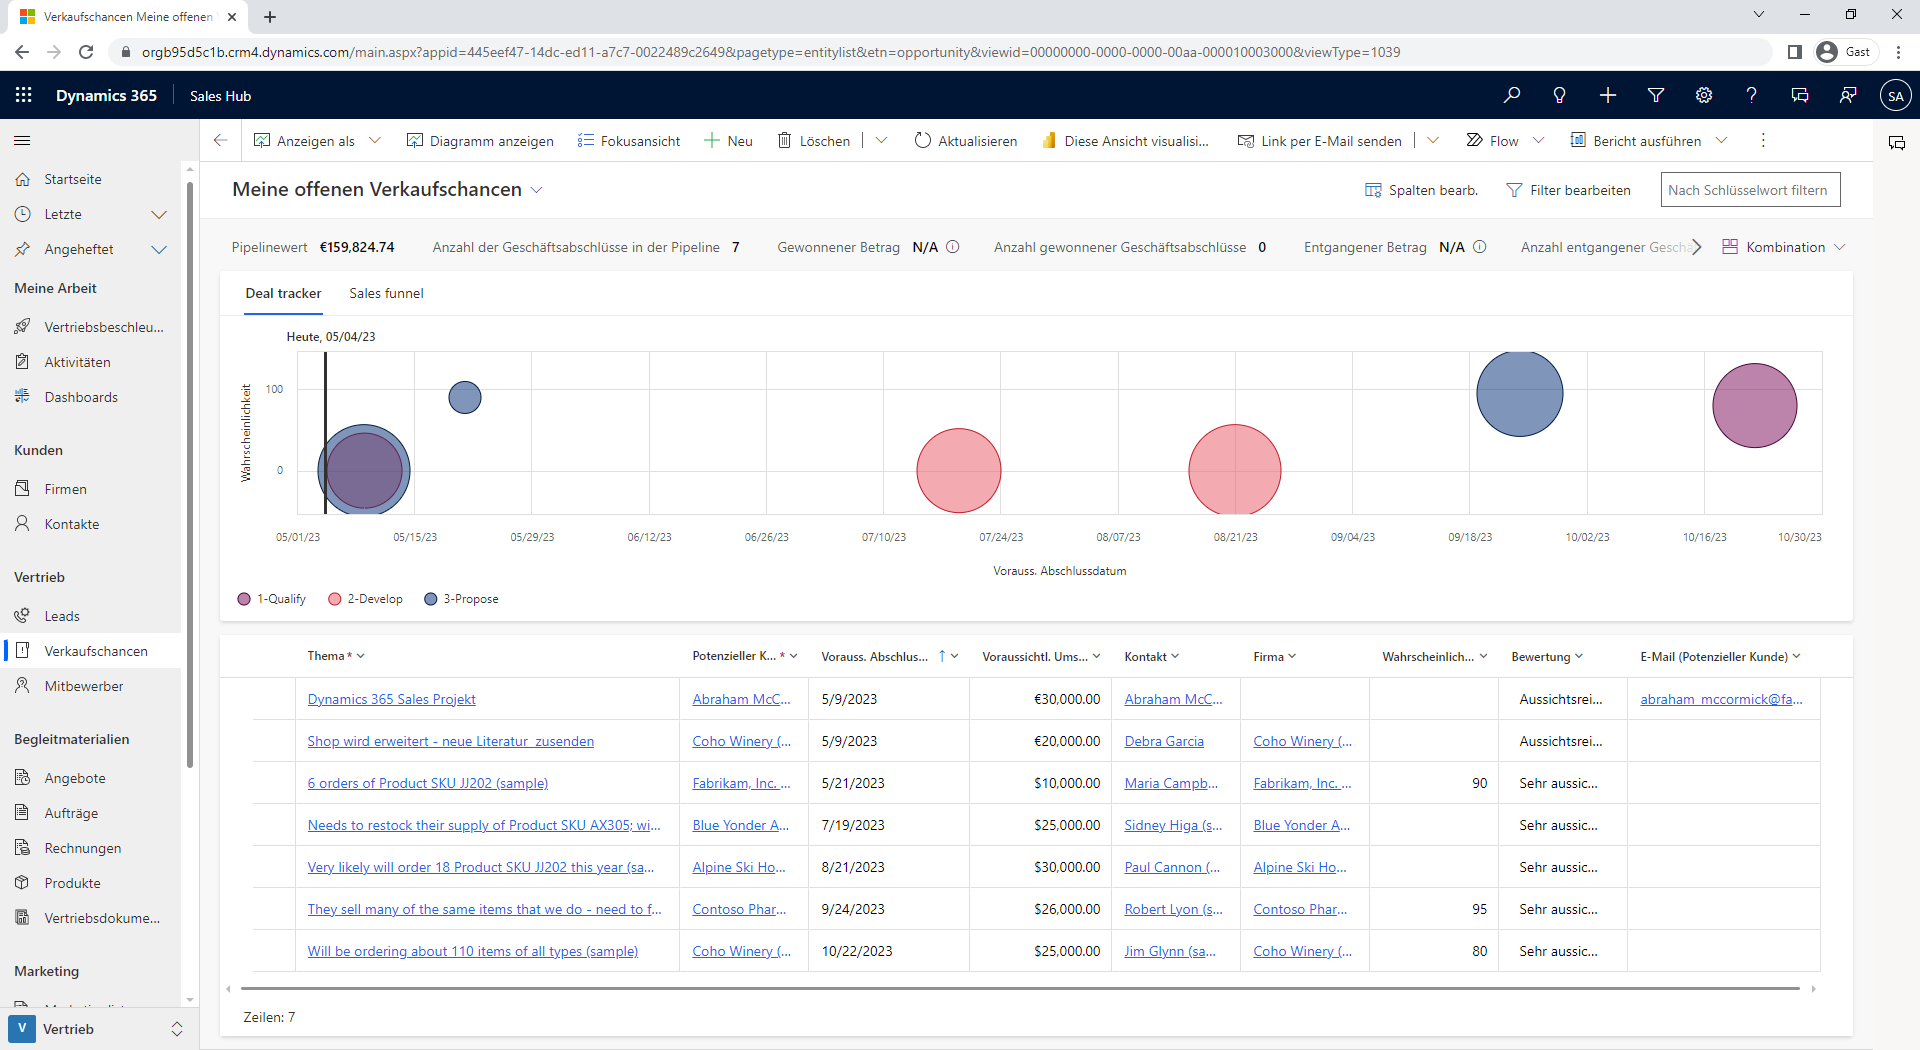This screenshot has height=1050, width=1920.
Task: Toggle the 2-Develop legend item
Action: point(365,599)
